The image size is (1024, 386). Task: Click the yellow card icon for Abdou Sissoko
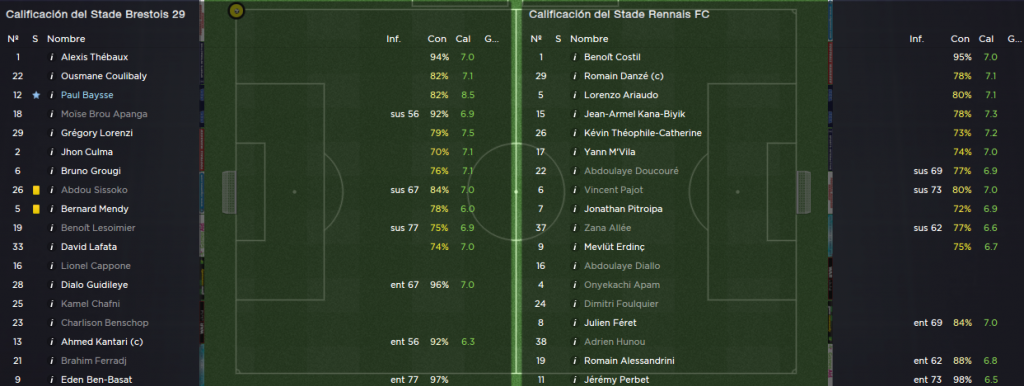point(36,190)
